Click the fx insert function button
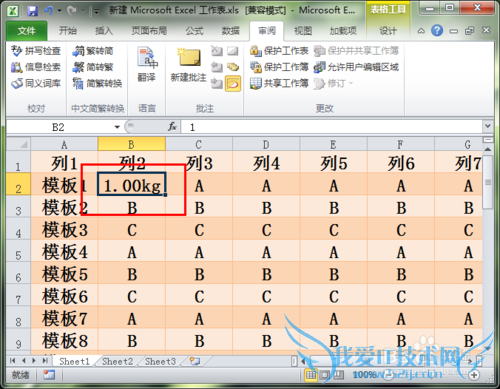 172,127
